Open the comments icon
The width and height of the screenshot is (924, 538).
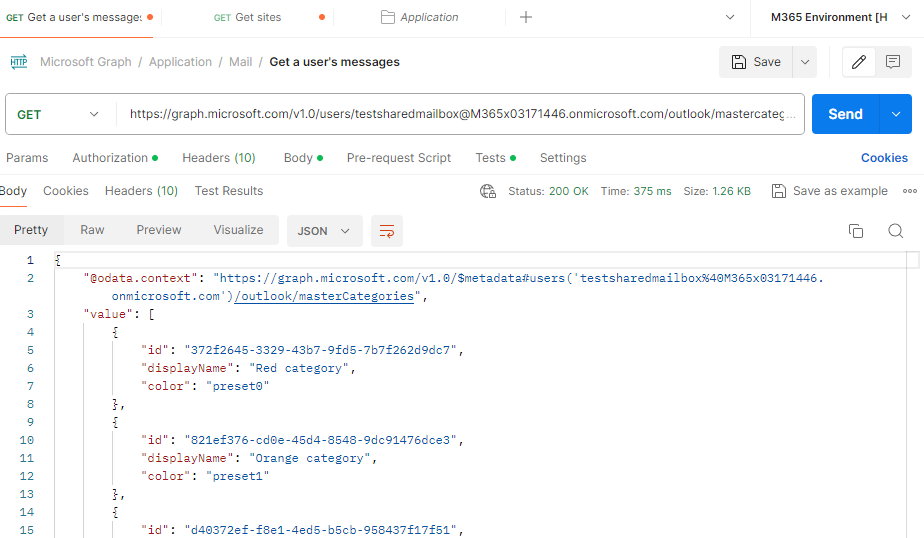click(x=893, y=62)
